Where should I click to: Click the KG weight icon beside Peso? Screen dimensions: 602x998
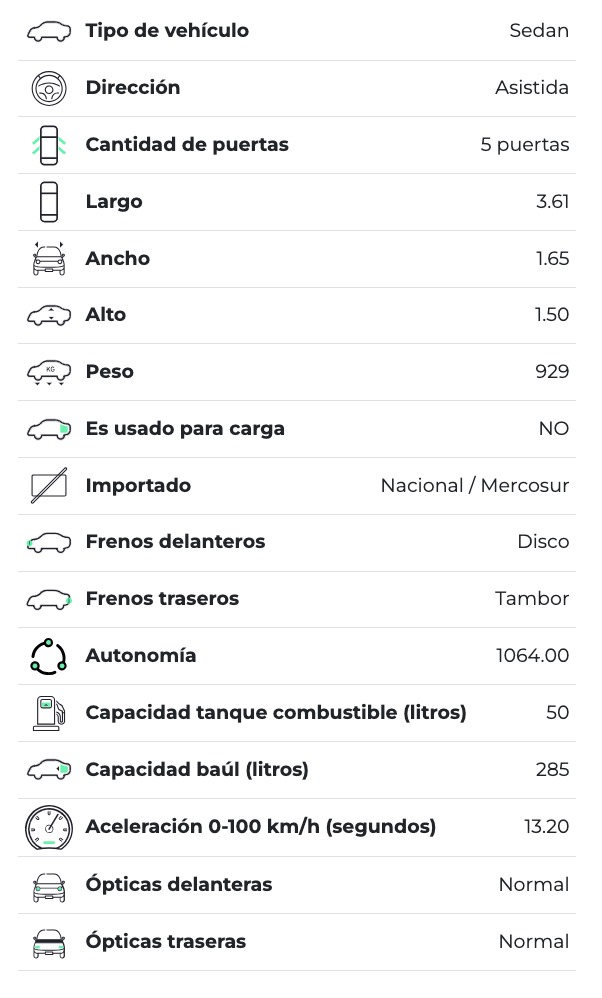tap(49, 372)
